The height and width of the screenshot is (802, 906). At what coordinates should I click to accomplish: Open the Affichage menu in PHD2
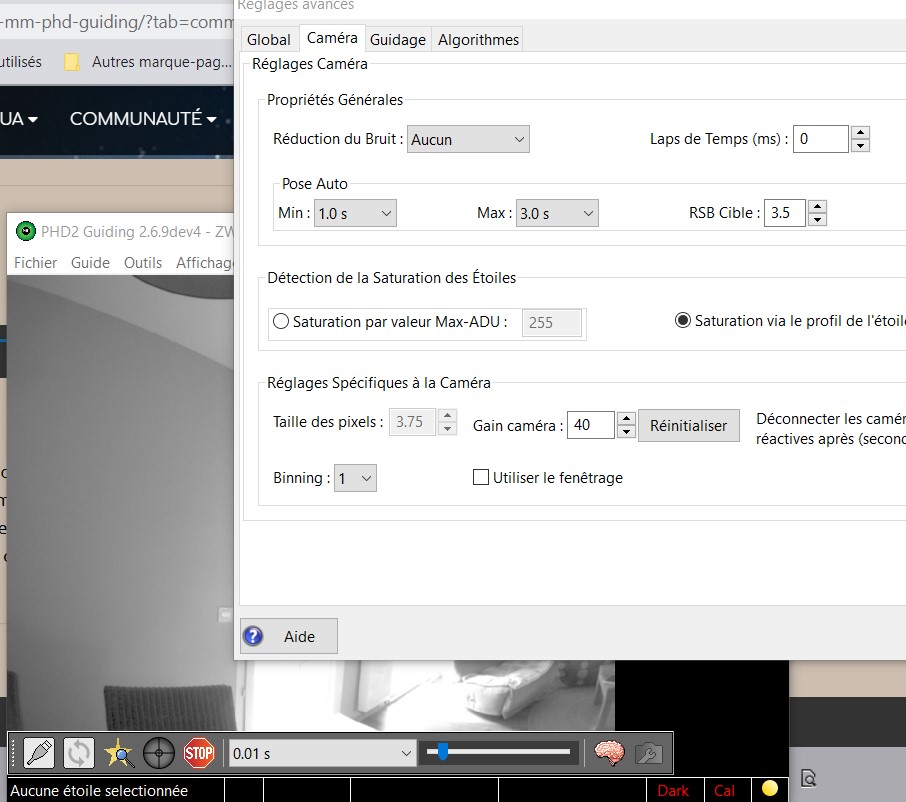pyautogui.click(x=205, y=263)
